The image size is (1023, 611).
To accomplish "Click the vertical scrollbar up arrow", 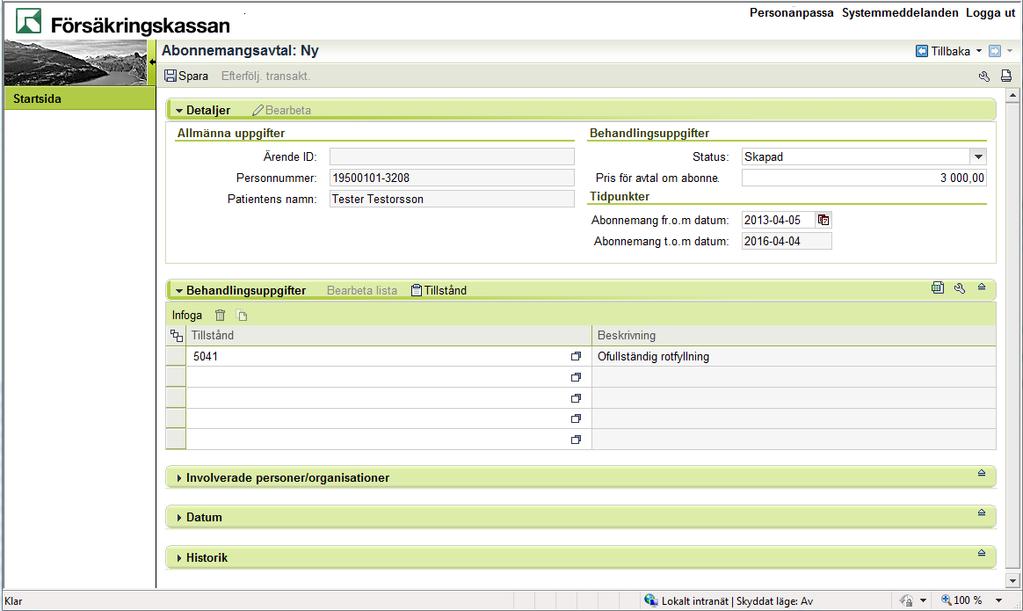I will click(x=1012, y=96).
